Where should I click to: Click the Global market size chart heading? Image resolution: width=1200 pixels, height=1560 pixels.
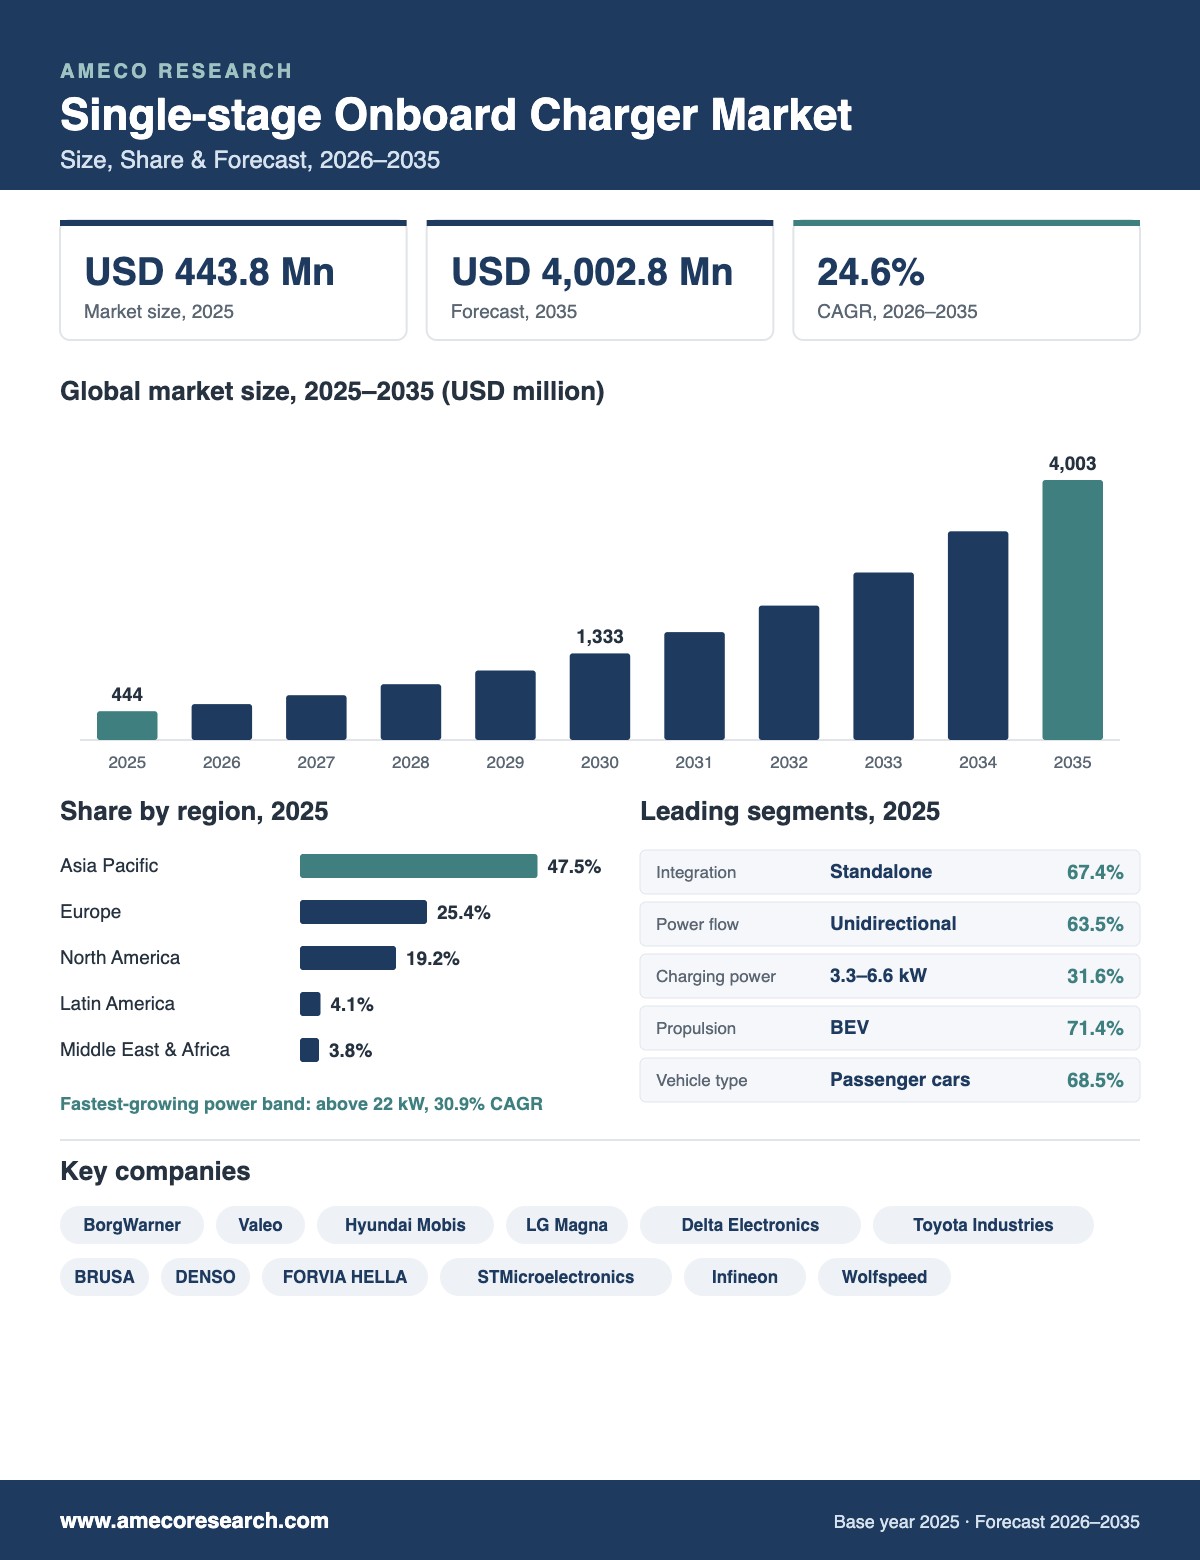(332, 391)
